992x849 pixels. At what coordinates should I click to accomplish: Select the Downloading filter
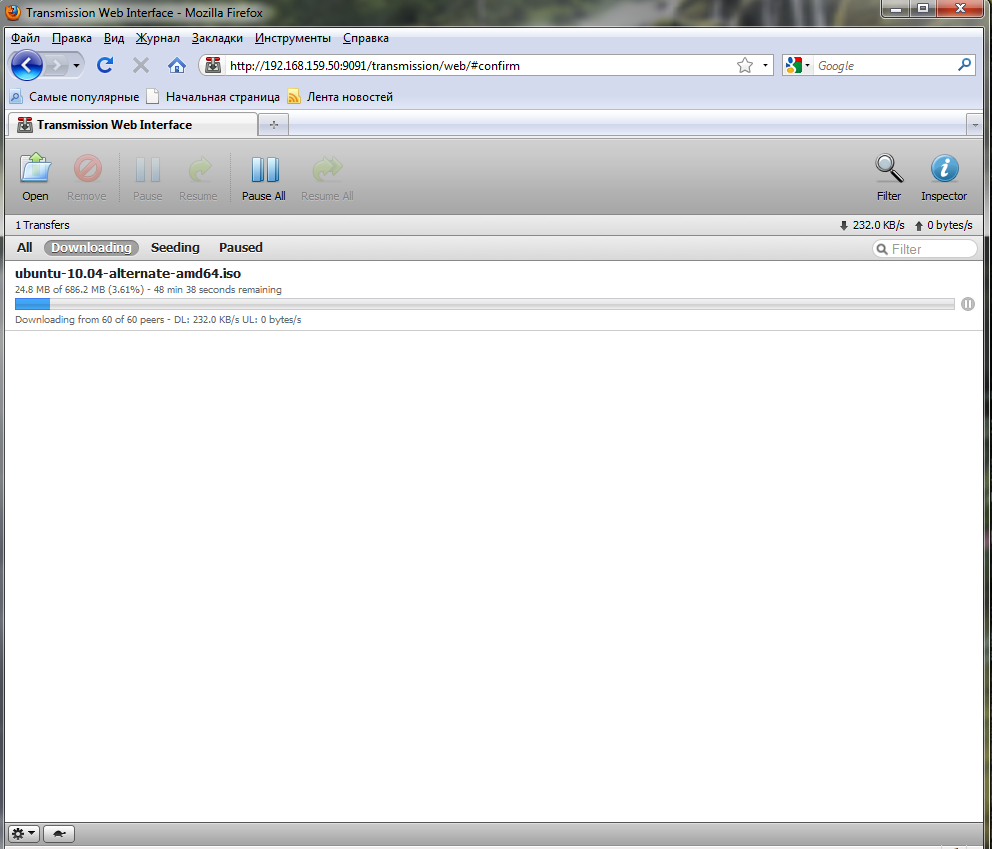(91, 247)
